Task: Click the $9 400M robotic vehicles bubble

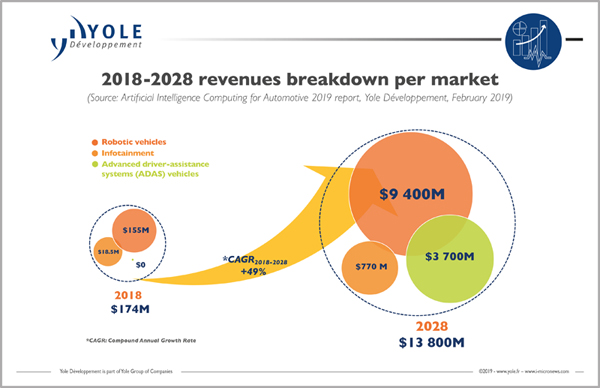Action: (x=411, y=194)
